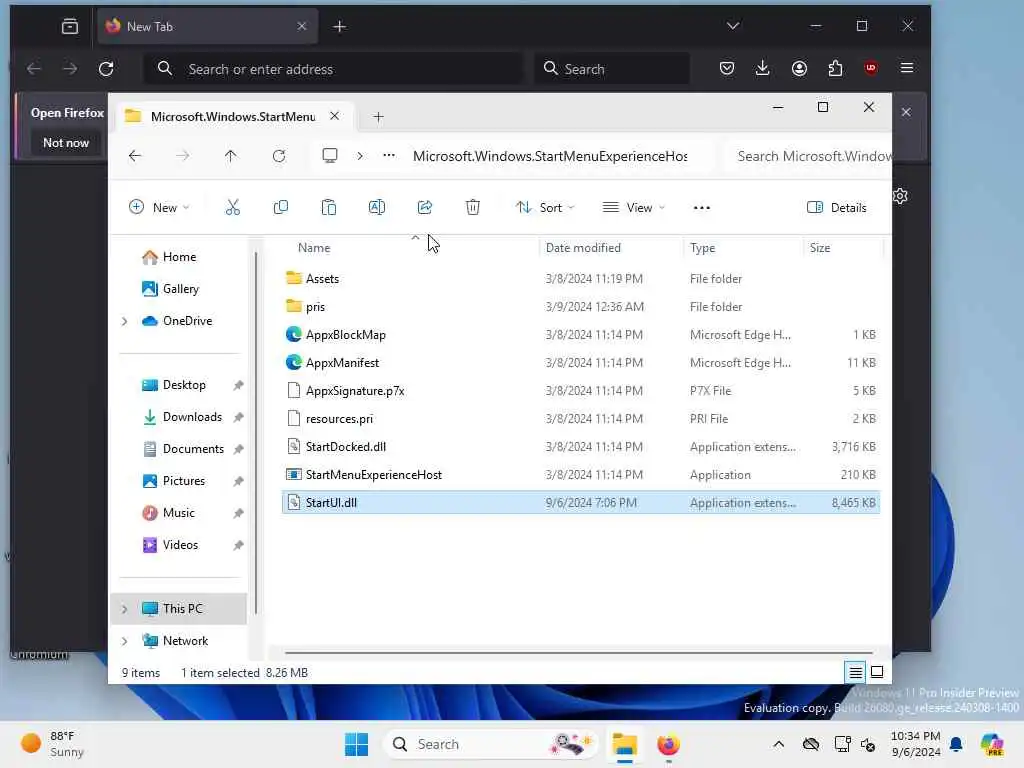Open the New dropdown menu

pos(159,208)
